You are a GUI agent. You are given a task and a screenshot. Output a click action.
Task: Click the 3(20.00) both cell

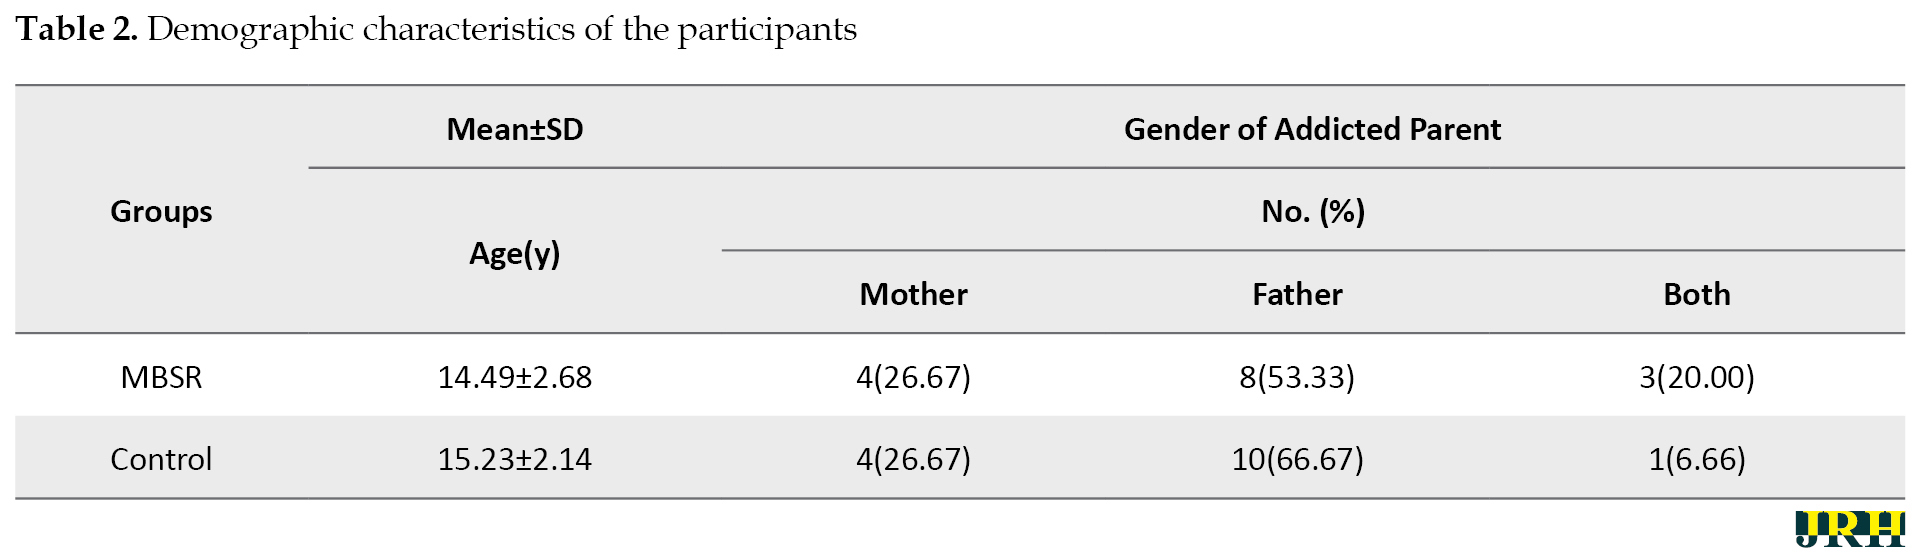pyautogui.click(x=1696, y=377)
